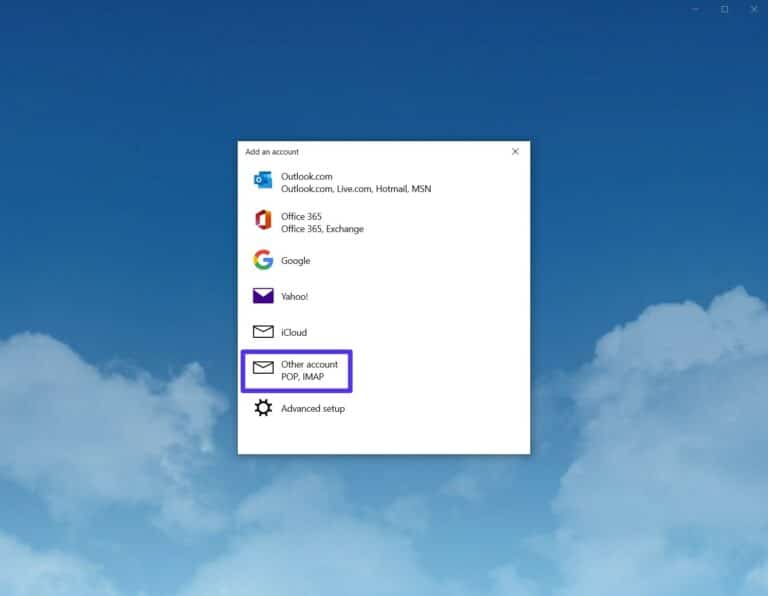Maximize the Mail app window
The width and height of the screenshot is (768, 596).
pyautogui.click(x=724, y=9)
